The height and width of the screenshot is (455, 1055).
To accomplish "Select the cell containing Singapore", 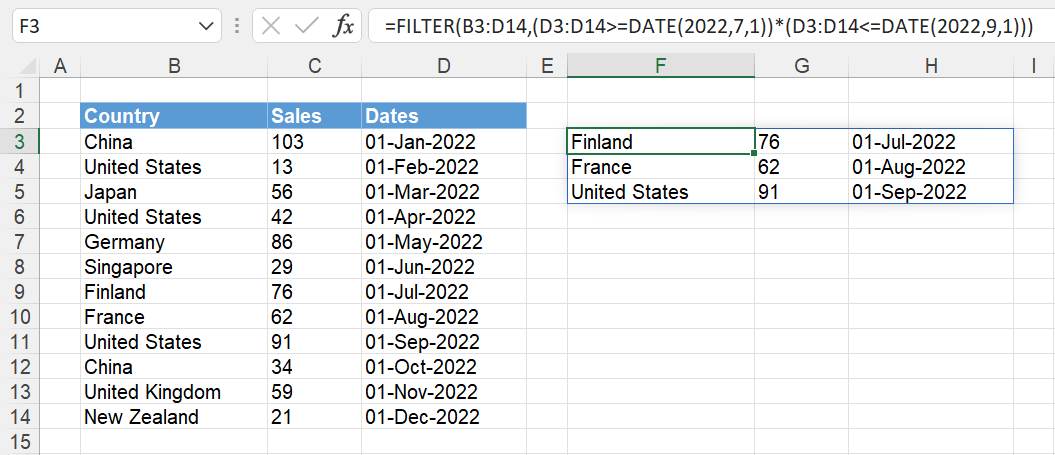I will click(174, 267).
